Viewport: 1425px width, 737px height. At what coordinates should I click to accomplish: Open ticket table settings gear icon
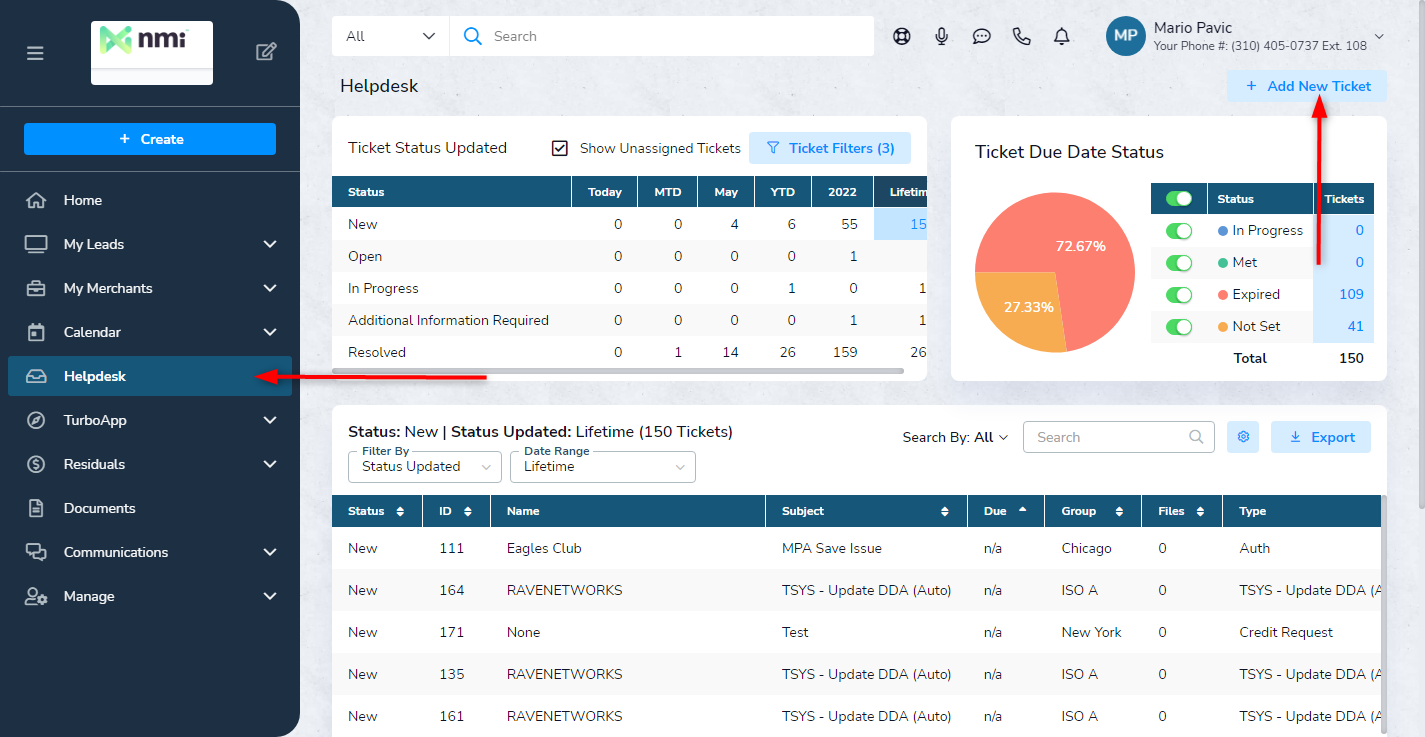pos(1243,437)
